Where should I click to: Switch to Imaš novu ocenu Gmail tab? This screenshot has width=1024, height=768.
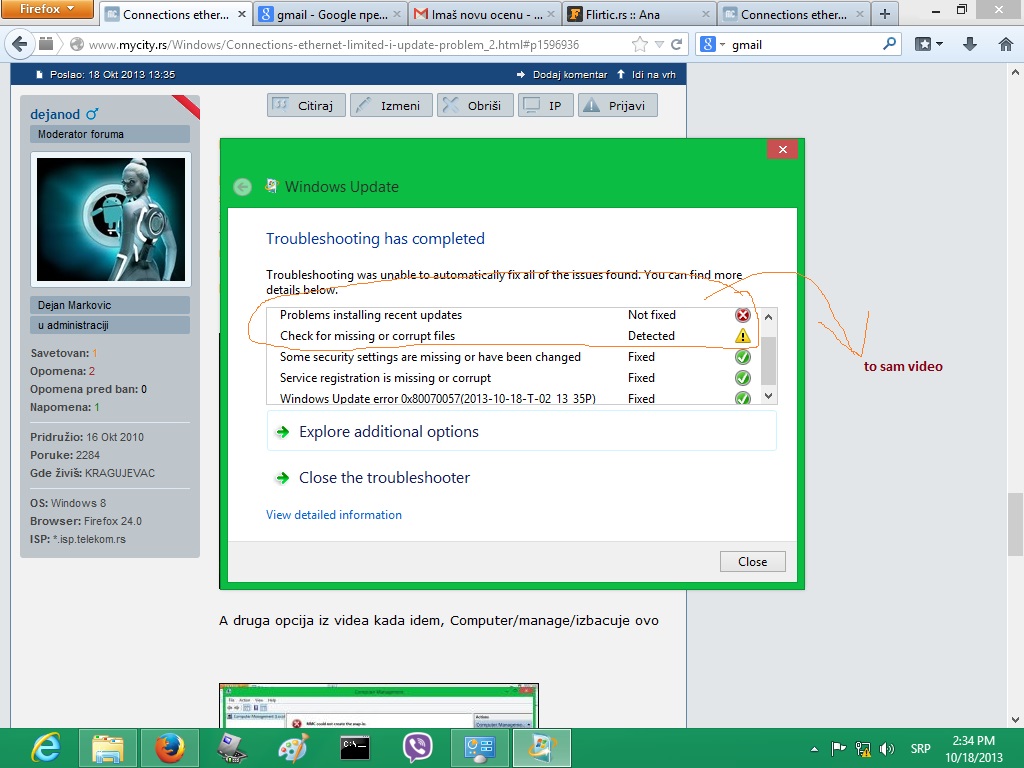click(x=484, y=14)
